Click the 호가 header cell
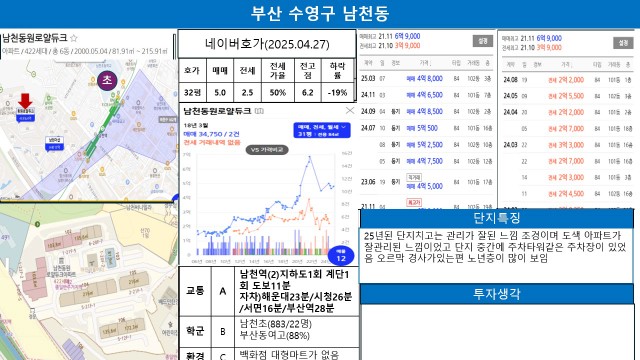The height and width of the screenshot is (360, 640). (192, 71)
